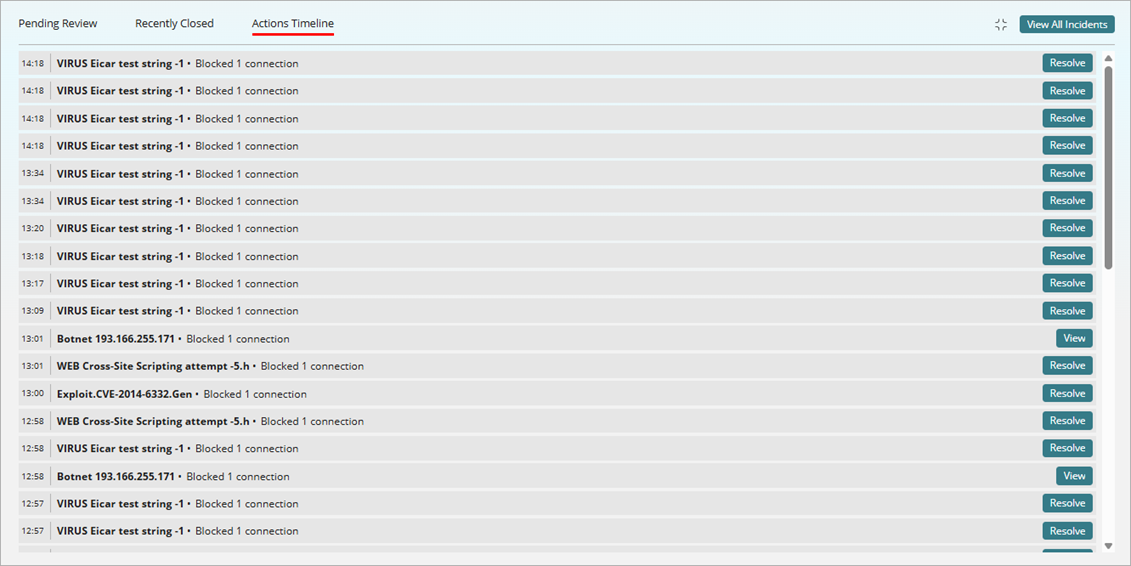Select the 12:58 Botnet 193.166.255.171 title

[x=115, y=477]
